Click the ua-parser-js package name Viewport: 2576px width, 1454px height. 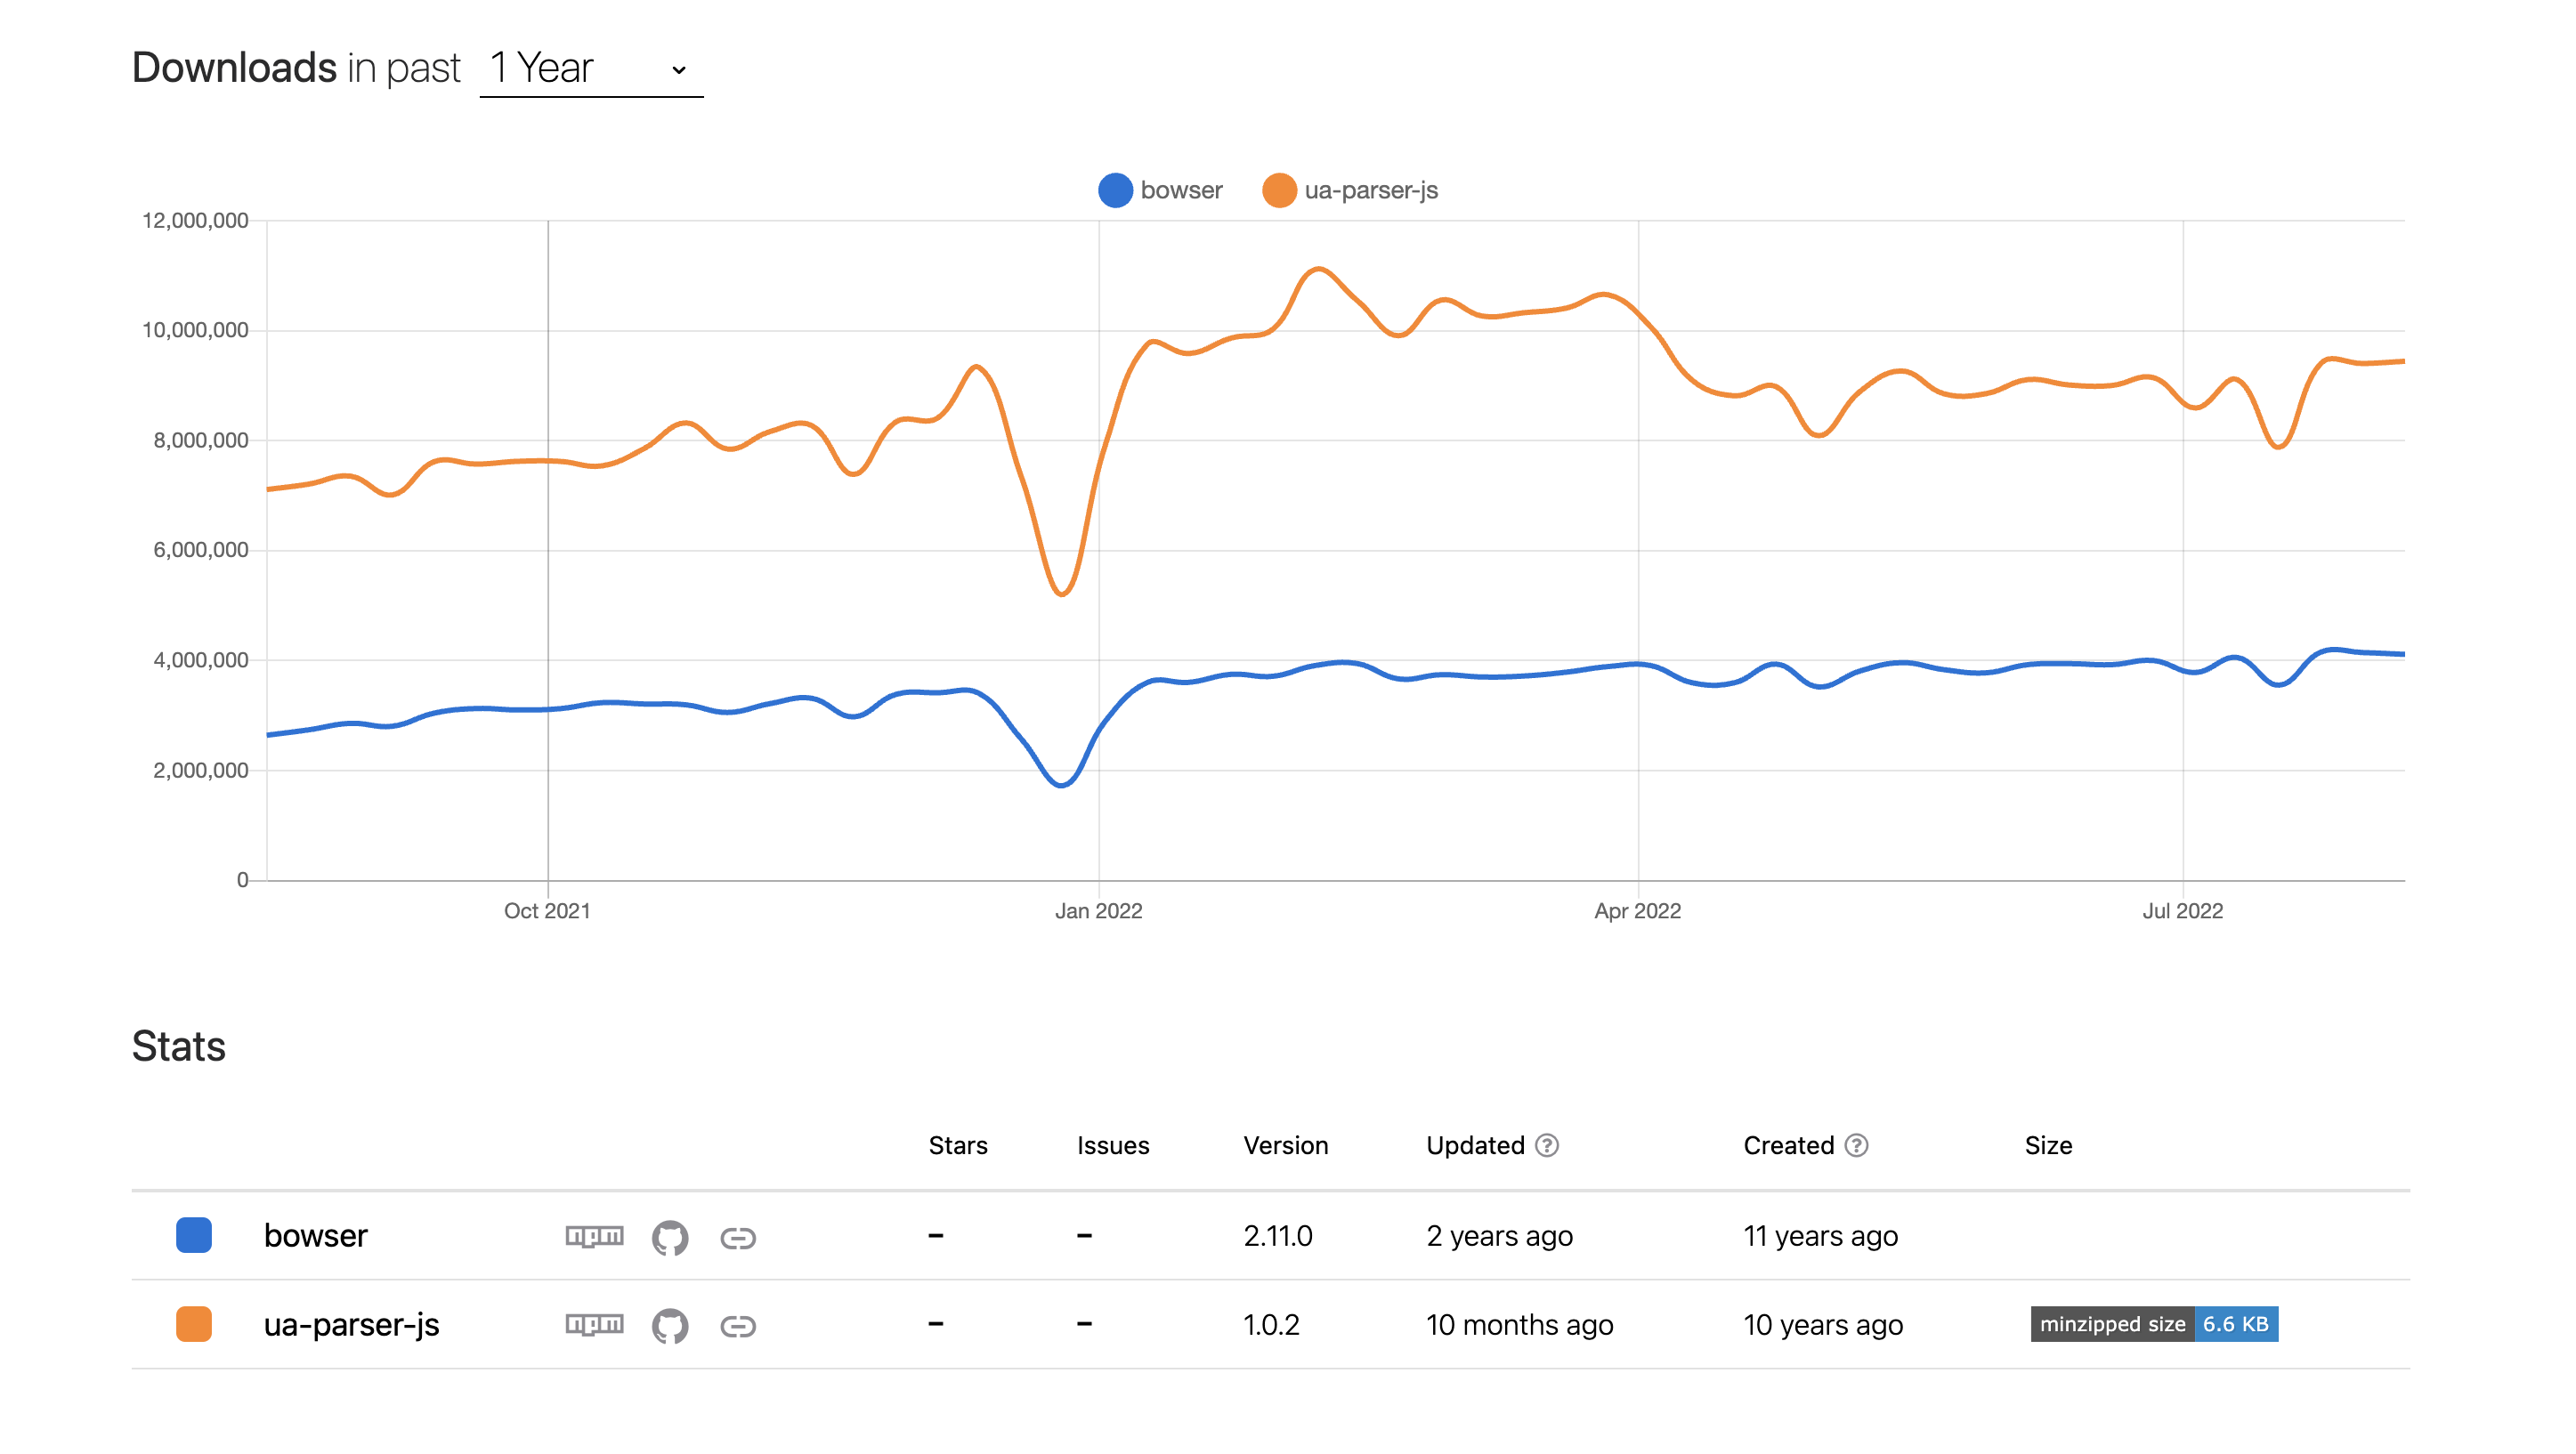click(x=351, y=1324)
